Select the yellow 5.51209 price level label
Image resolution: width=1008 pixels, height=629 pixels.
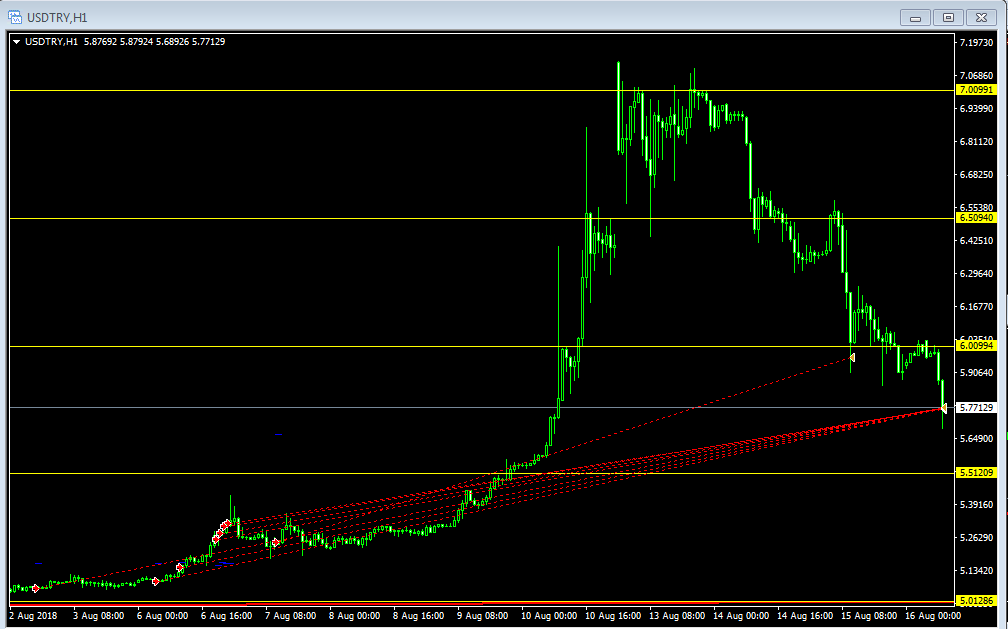(x=976, y=473)
